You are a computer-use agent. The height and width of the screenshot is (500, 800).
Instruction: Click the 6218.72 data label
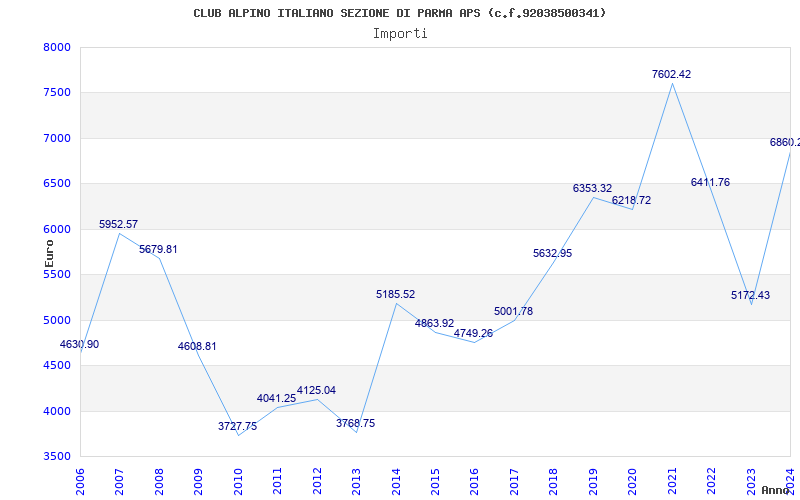[x=632, y=201]
